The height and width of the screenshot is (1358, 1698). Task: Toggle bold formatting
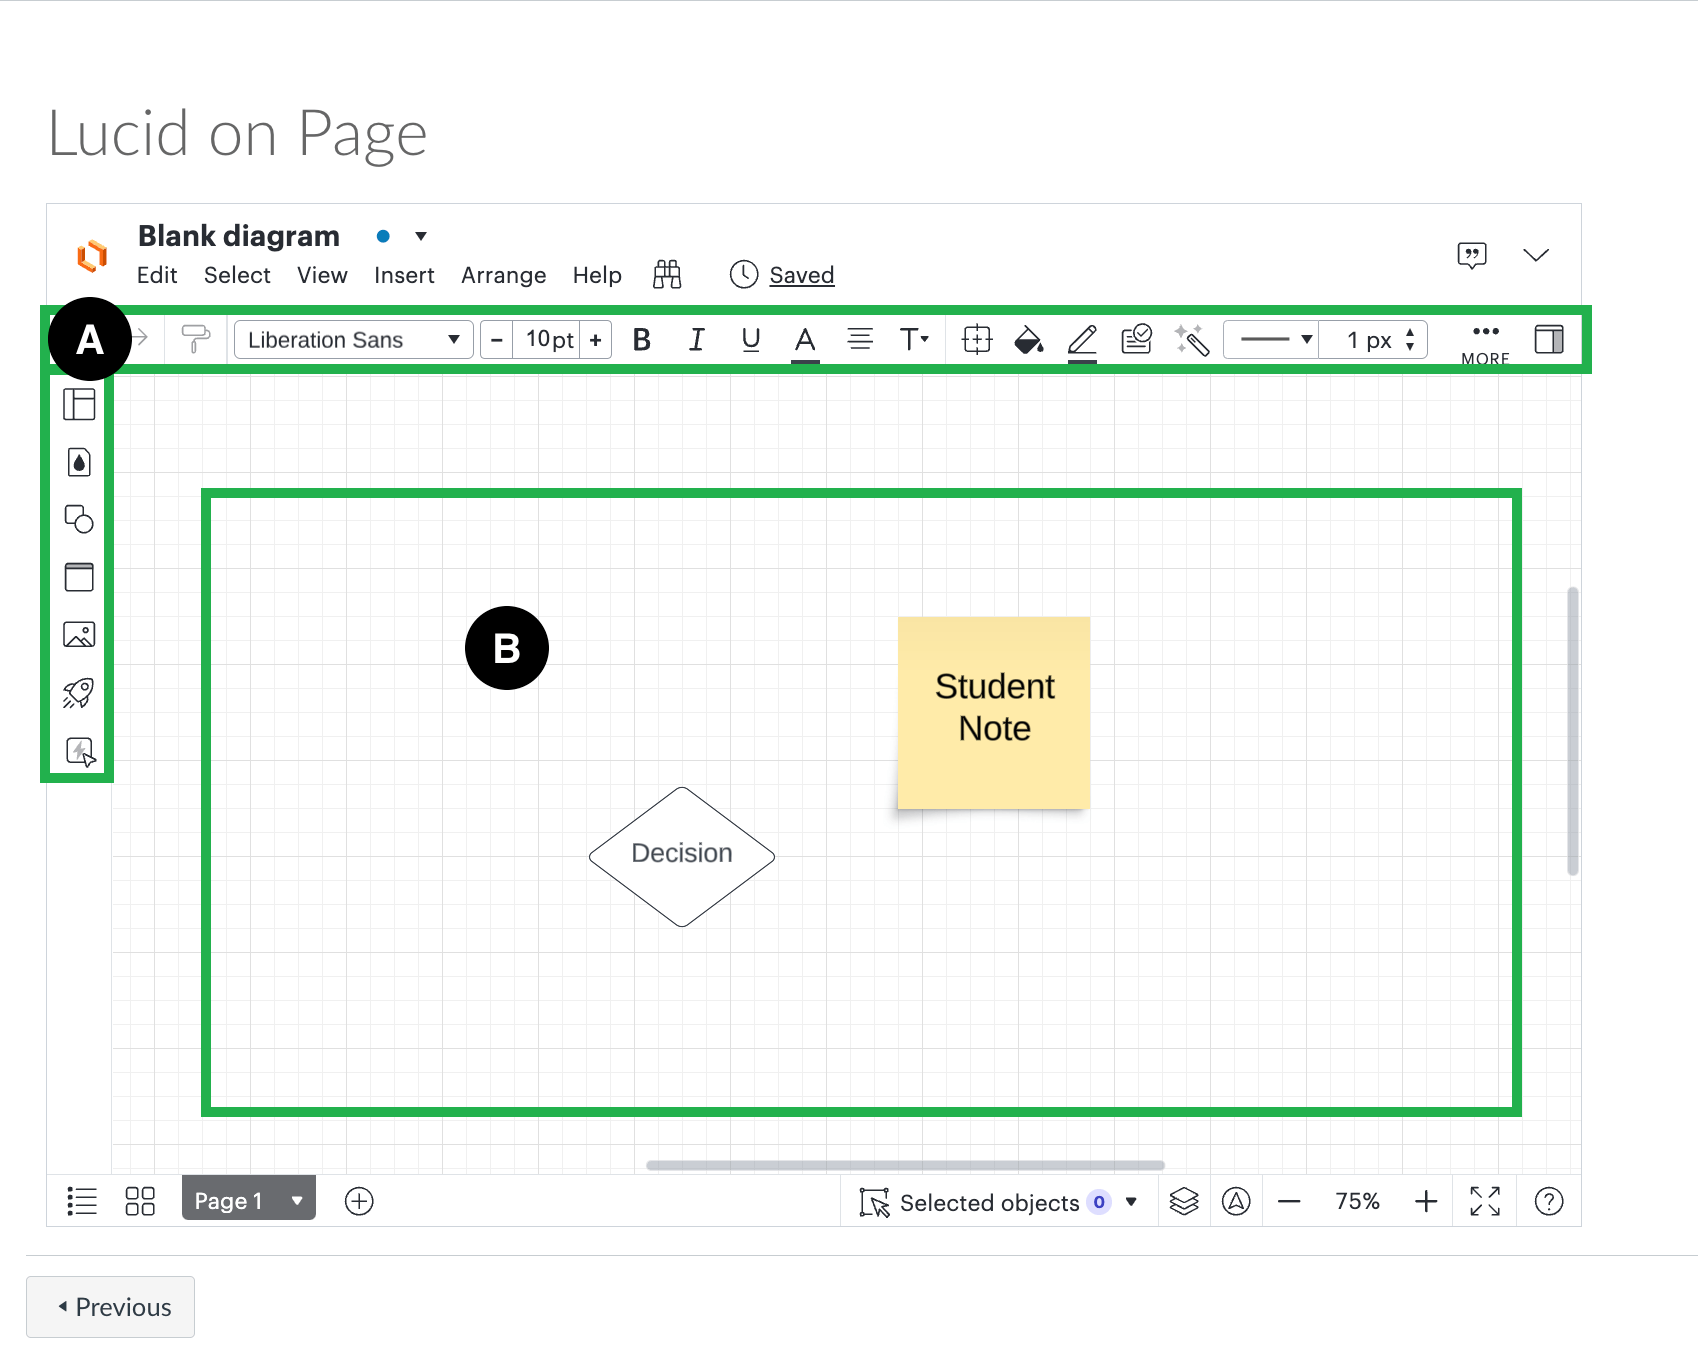(642, 340)
